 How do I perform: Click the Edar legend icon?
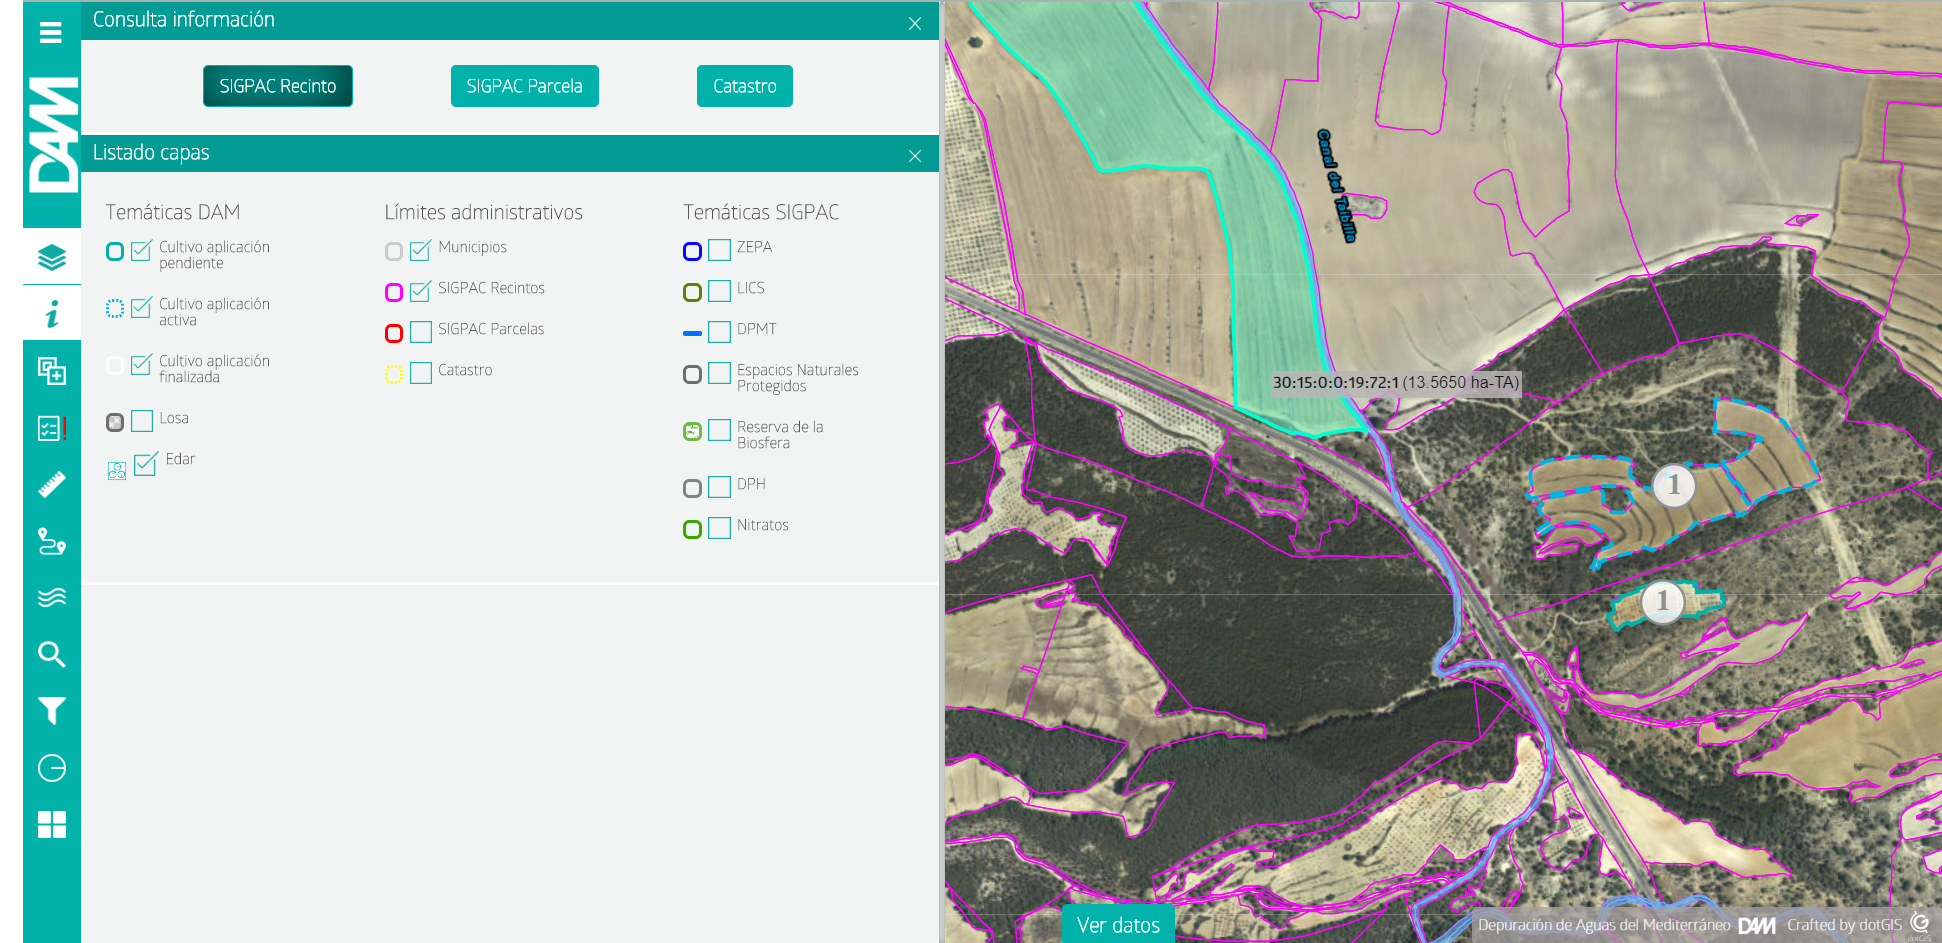click(117, 470)
